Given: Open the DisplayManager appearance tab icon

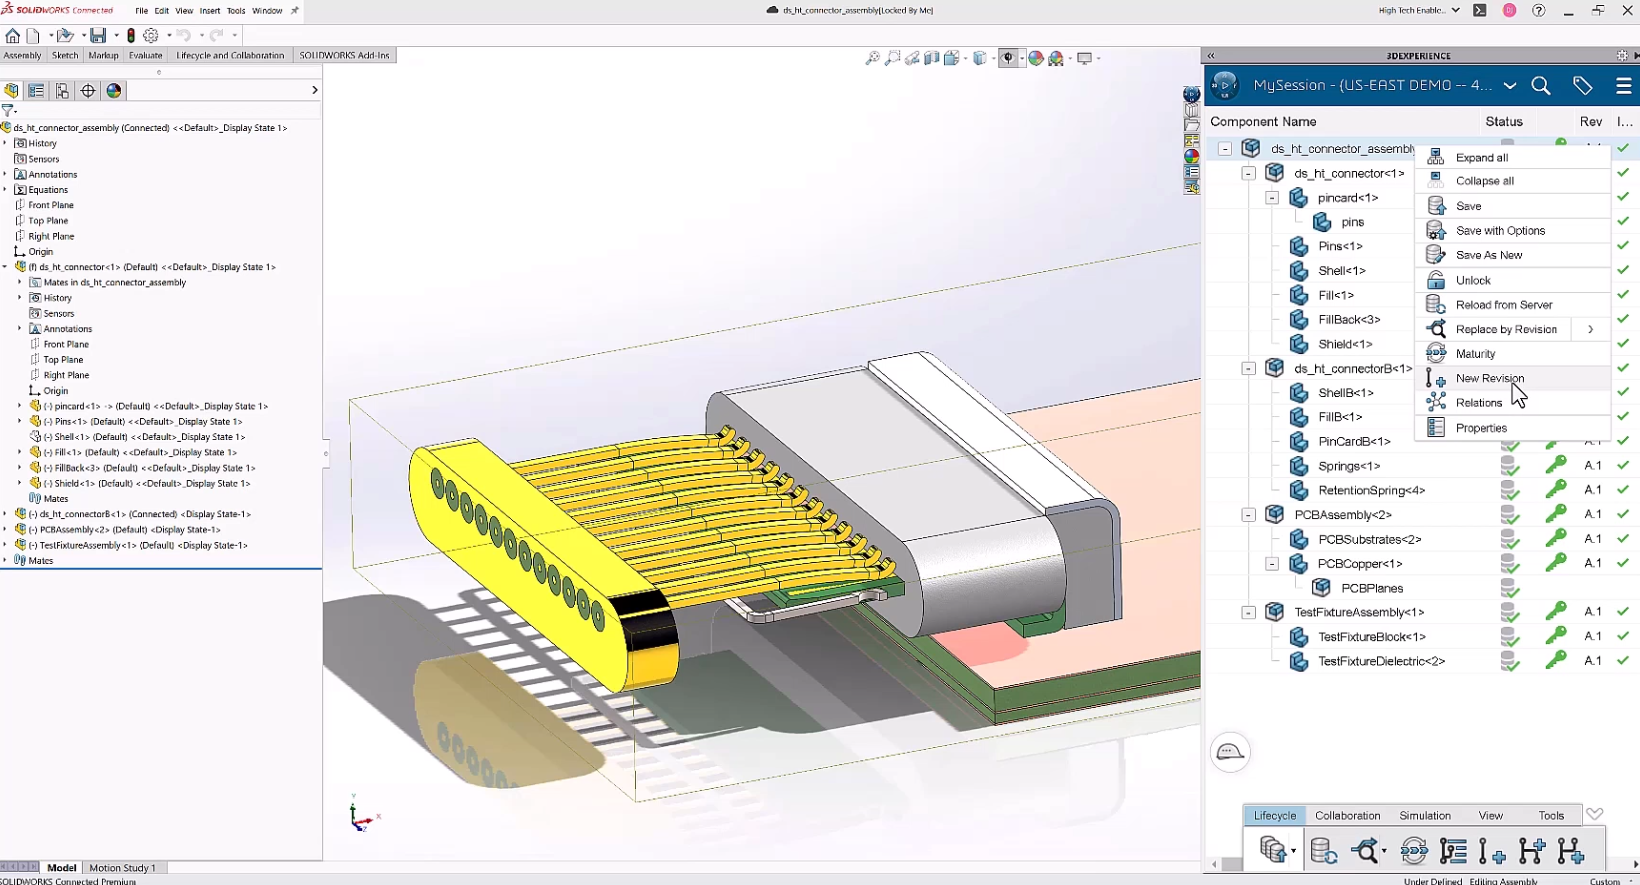Looking at the screenshot, I should [x=114, y=91].
